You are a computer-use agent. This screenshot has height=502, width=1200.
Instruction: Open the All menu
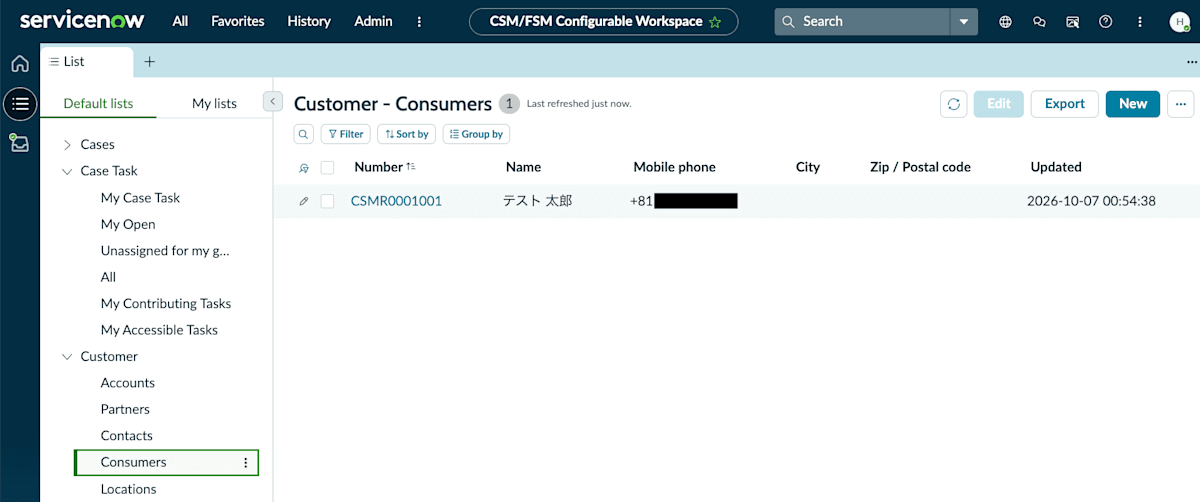(x=180, y=21)
